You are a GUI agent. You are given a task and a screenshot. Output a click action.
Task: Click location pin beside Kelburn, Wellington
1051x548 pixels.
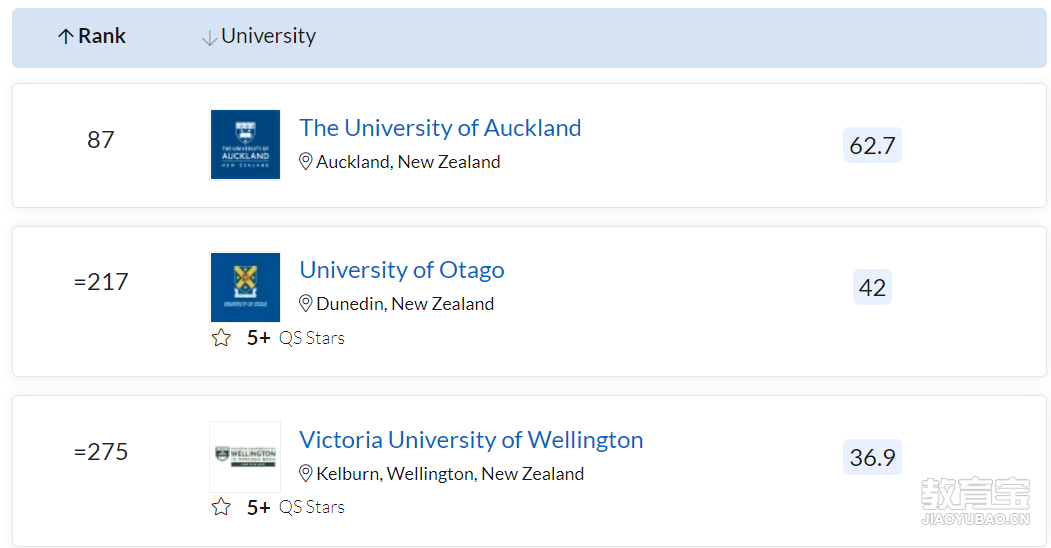306,474
